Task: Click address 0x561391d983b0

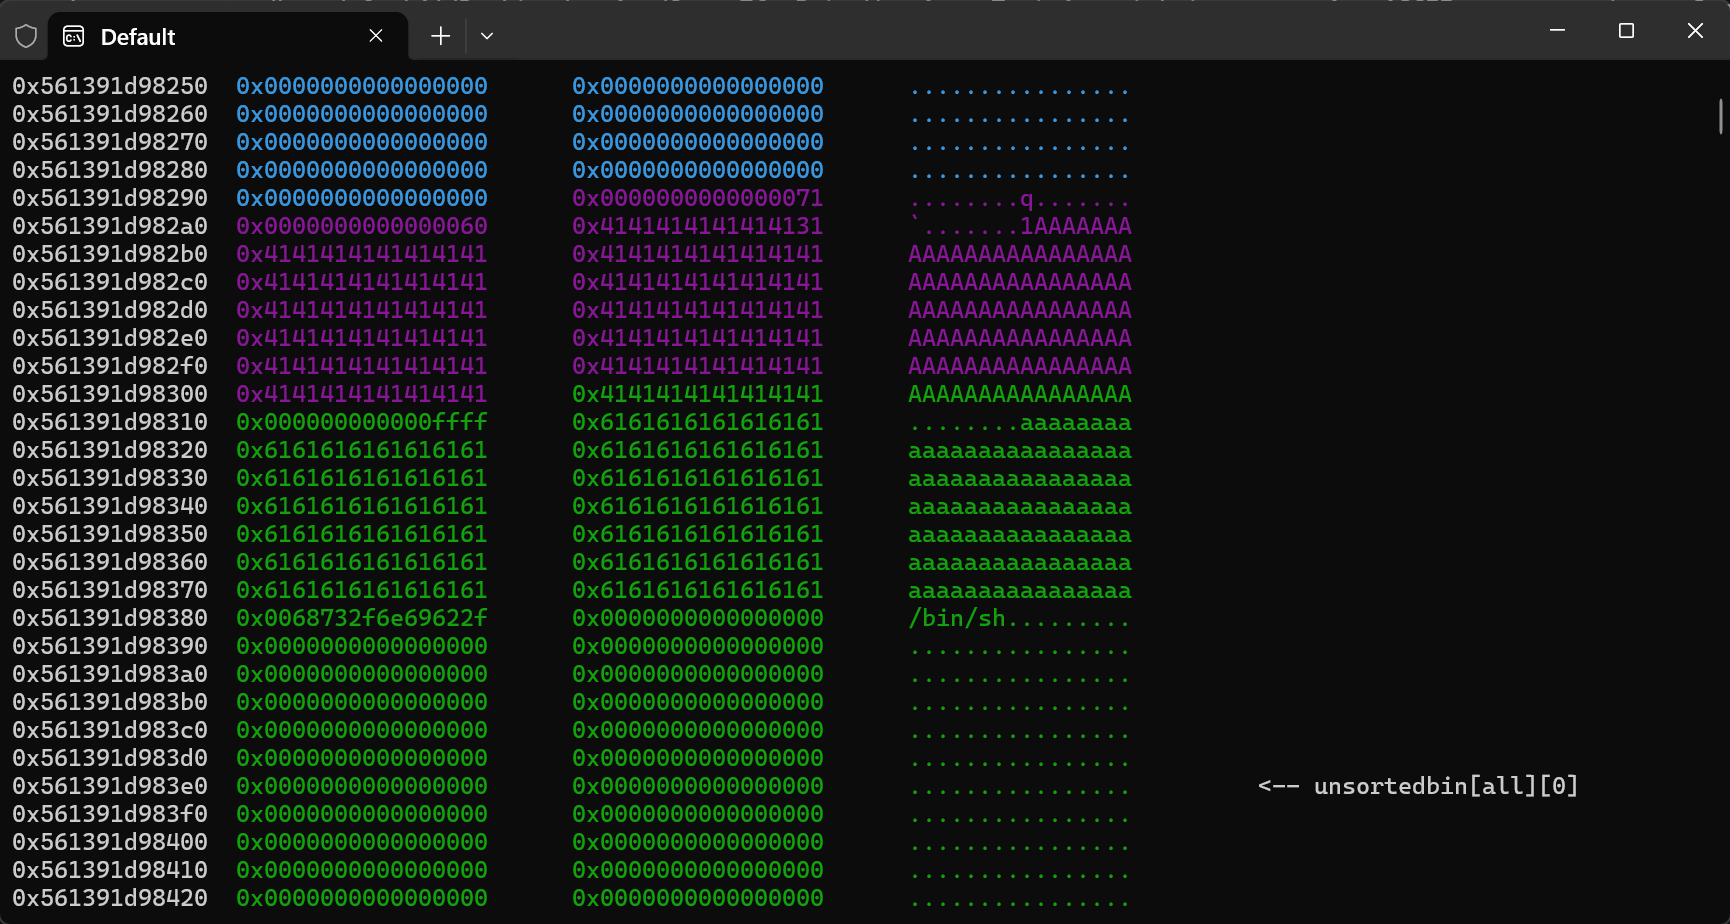Action: [110, 702]
